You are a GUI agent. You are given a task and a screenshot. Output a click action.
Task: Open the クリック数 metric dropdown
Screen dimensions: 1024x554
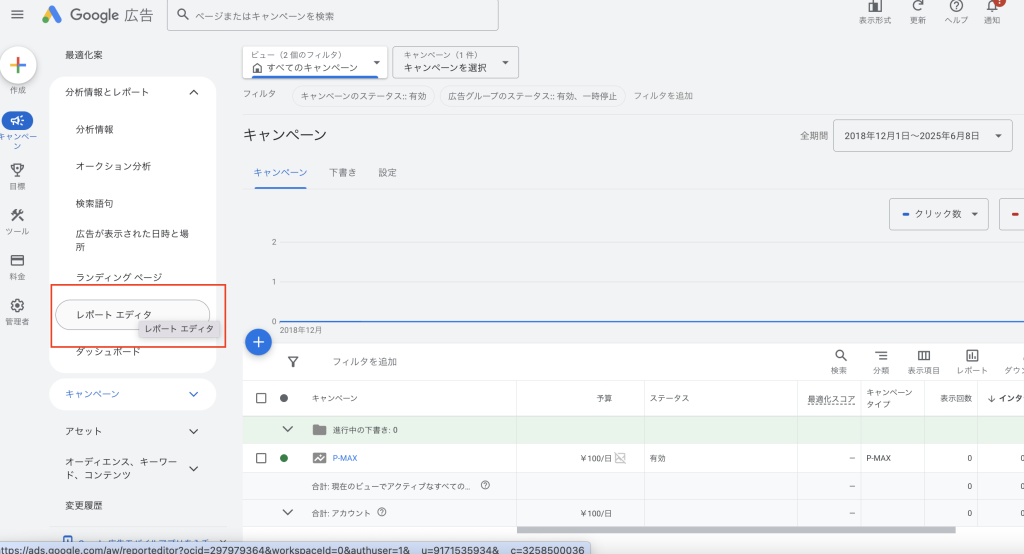938,214
